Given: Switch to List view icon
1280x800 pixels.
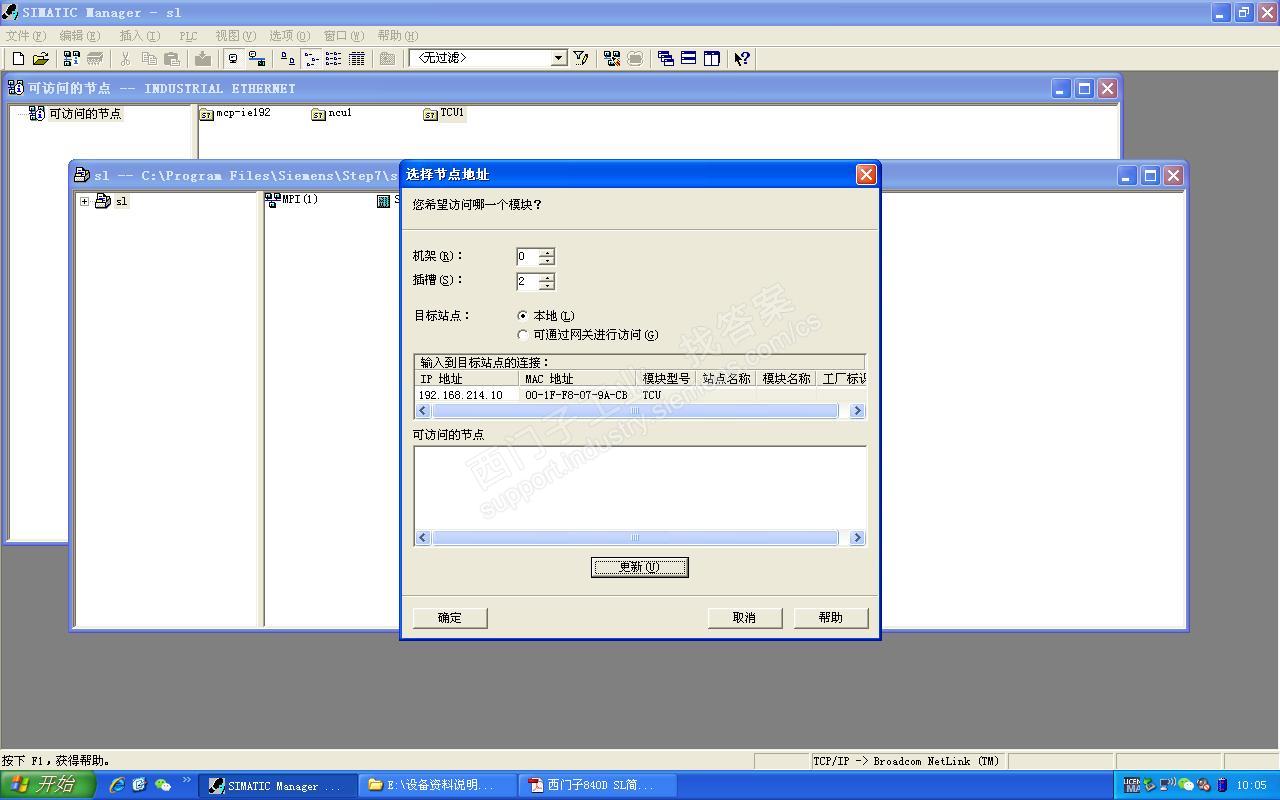Looking at the screenshot, I should click(x=334, y=59).
